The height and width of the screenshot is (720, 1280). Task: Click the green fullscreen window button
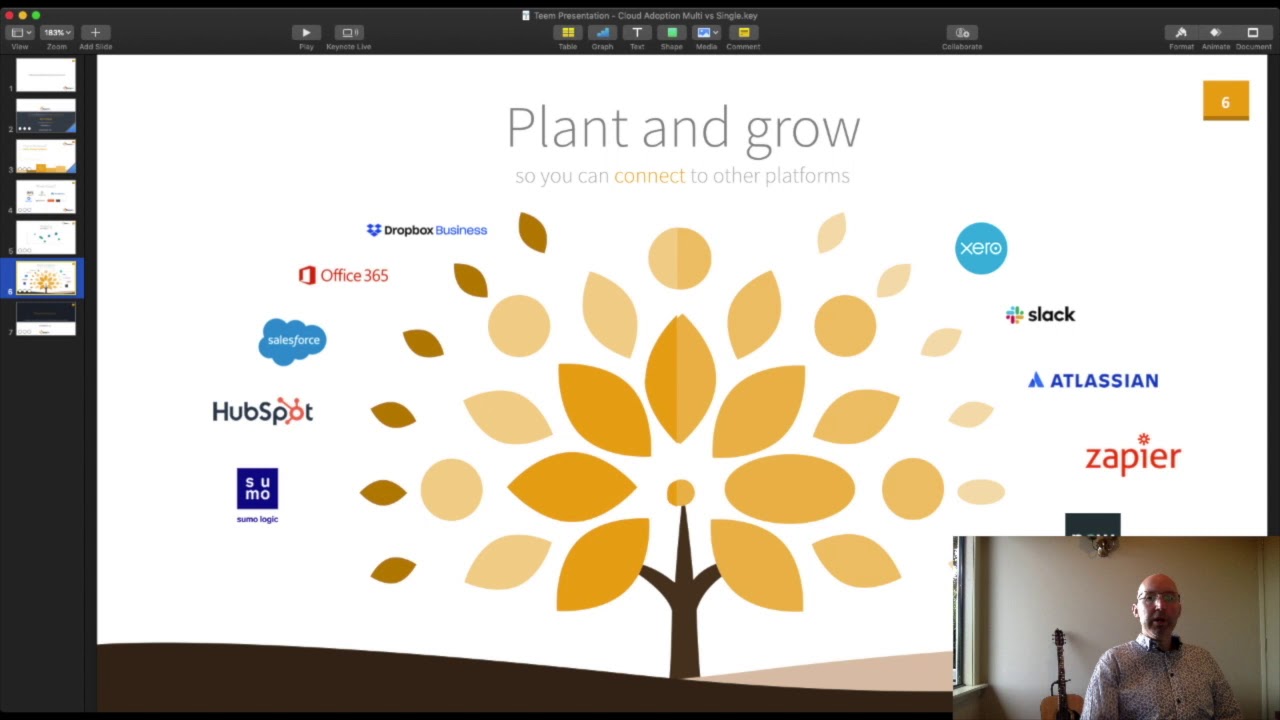pyautogui.click(x=36, y=15)
